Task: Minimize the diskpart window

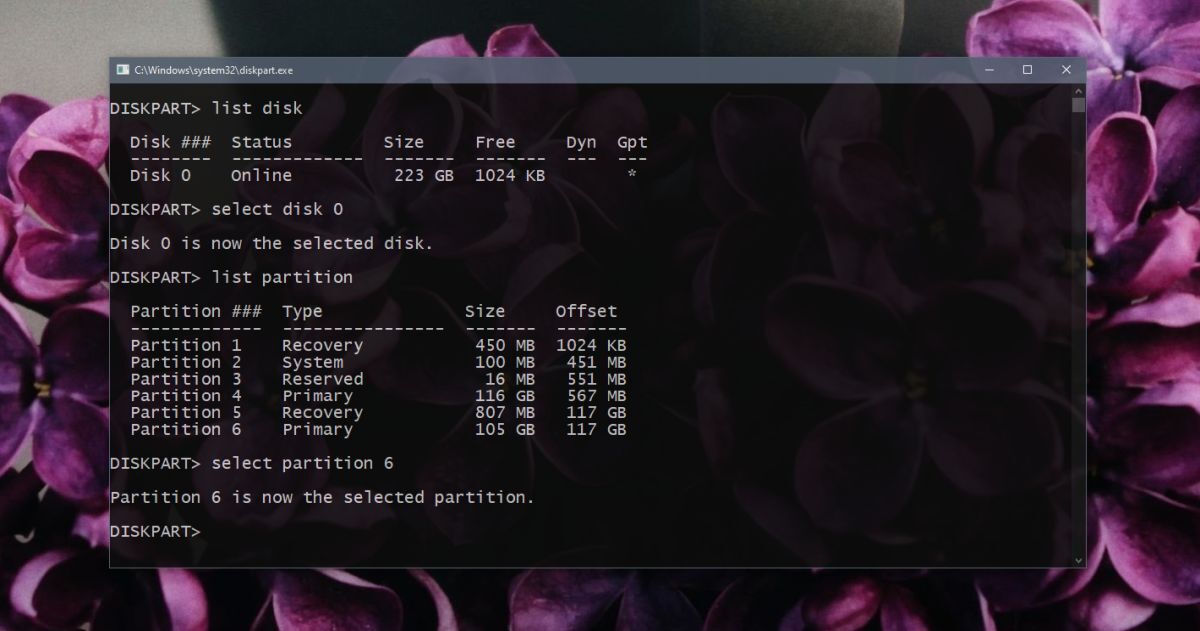Action: (x=988, y=70)
